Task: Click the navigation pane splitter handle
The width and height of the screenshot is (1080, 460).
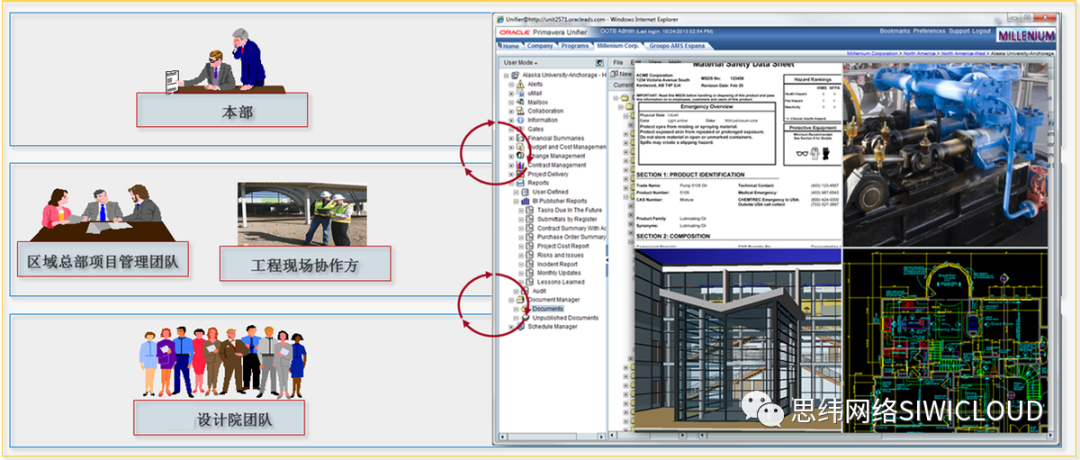Action: click(608, 258)
